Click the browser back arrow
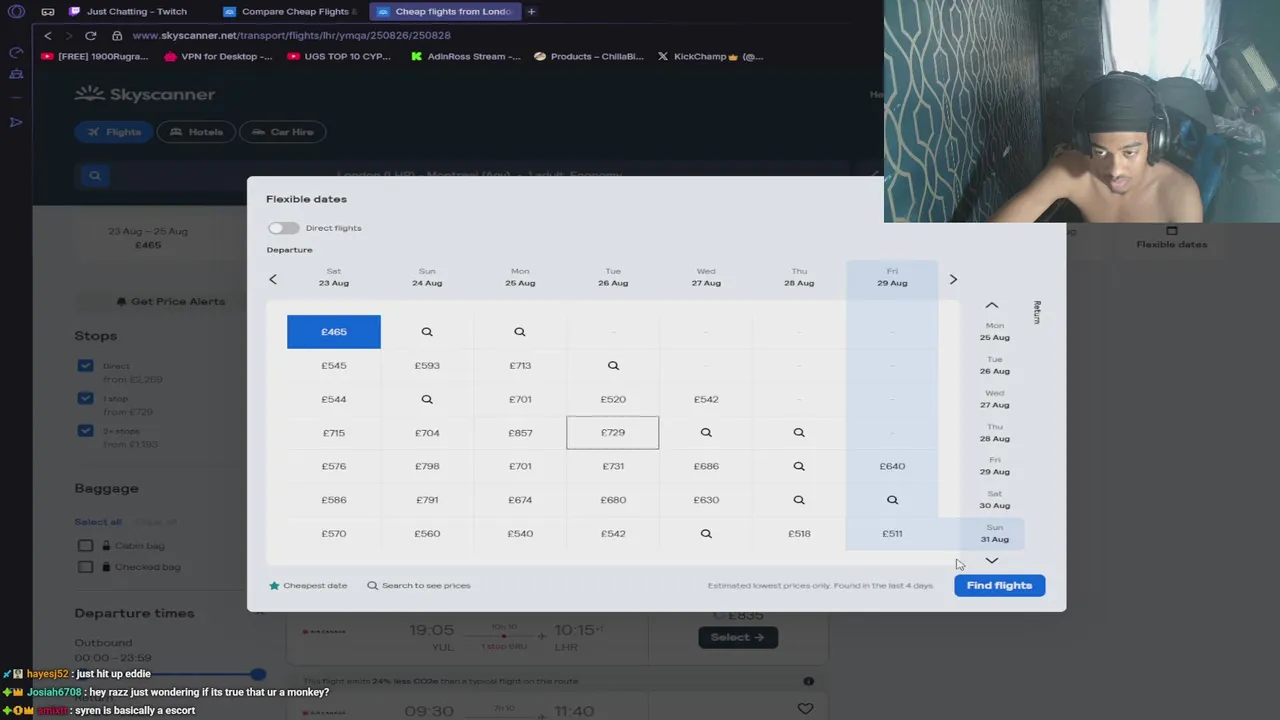 pos(47,36)
